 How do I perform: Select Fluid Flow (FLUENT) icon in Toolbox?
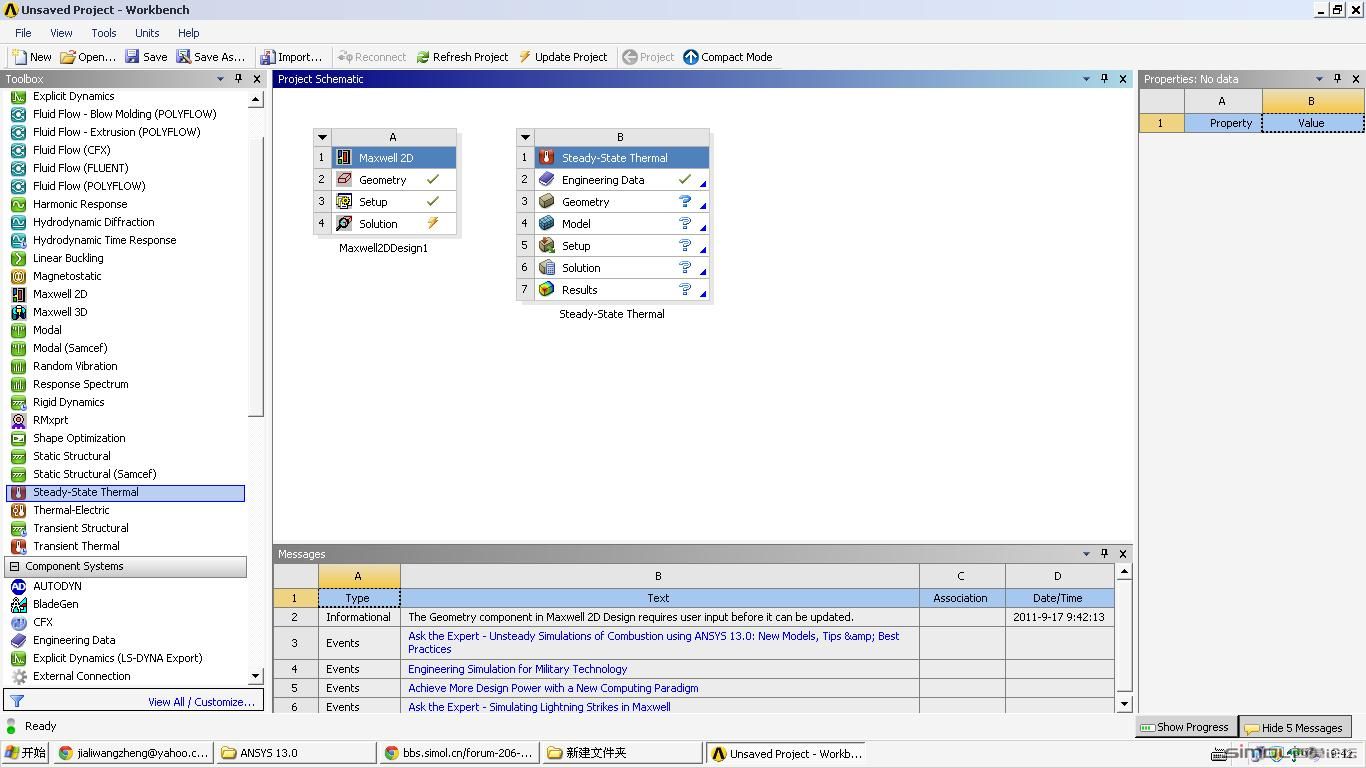point(18,168)
